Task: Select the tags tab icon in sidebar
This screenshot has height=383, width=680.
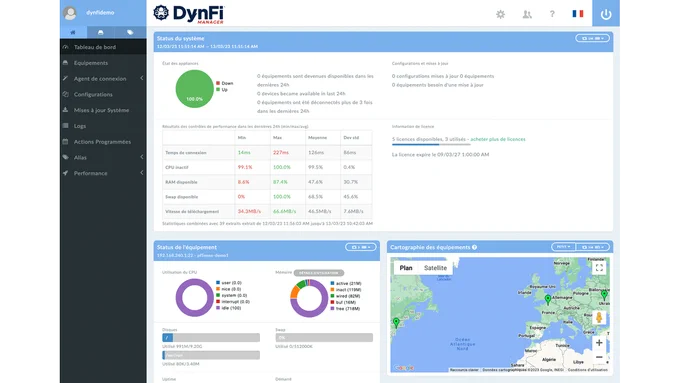Action: tap(130, 33)
